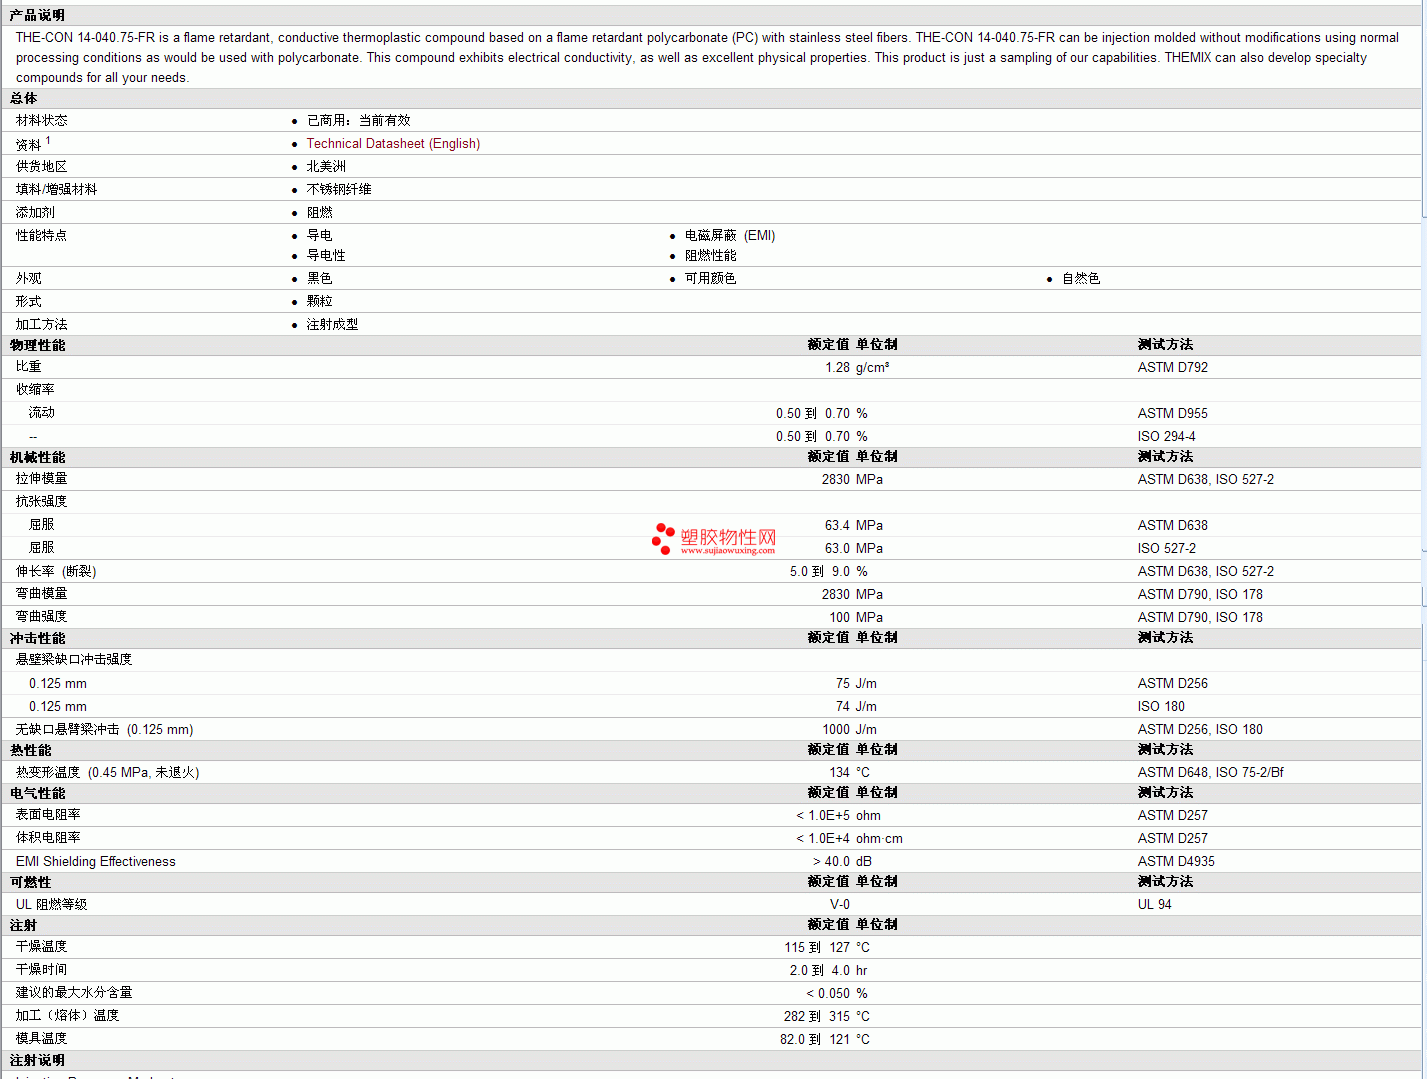This screenshot has height=1079, width=1427.
Task: Click the V-0 flammability rating
Action: (840, 904)
